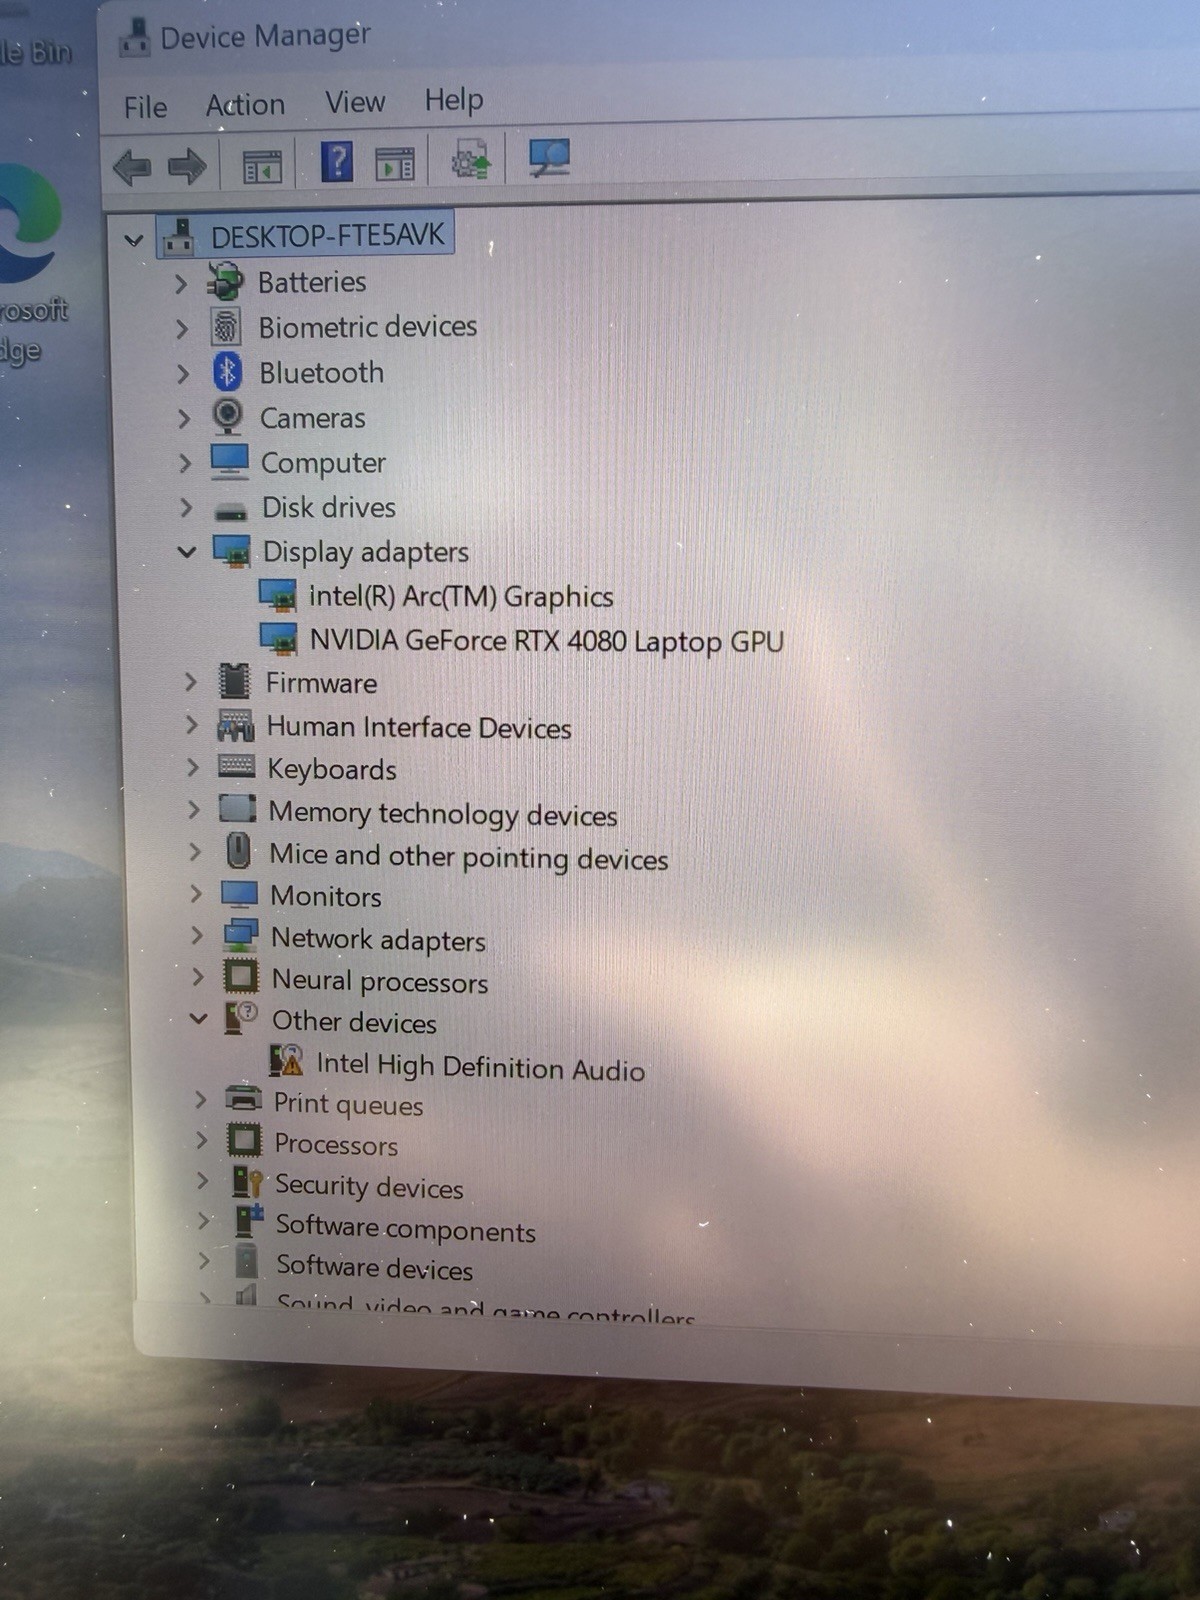Expand the Software components category

pos(203,1221)
